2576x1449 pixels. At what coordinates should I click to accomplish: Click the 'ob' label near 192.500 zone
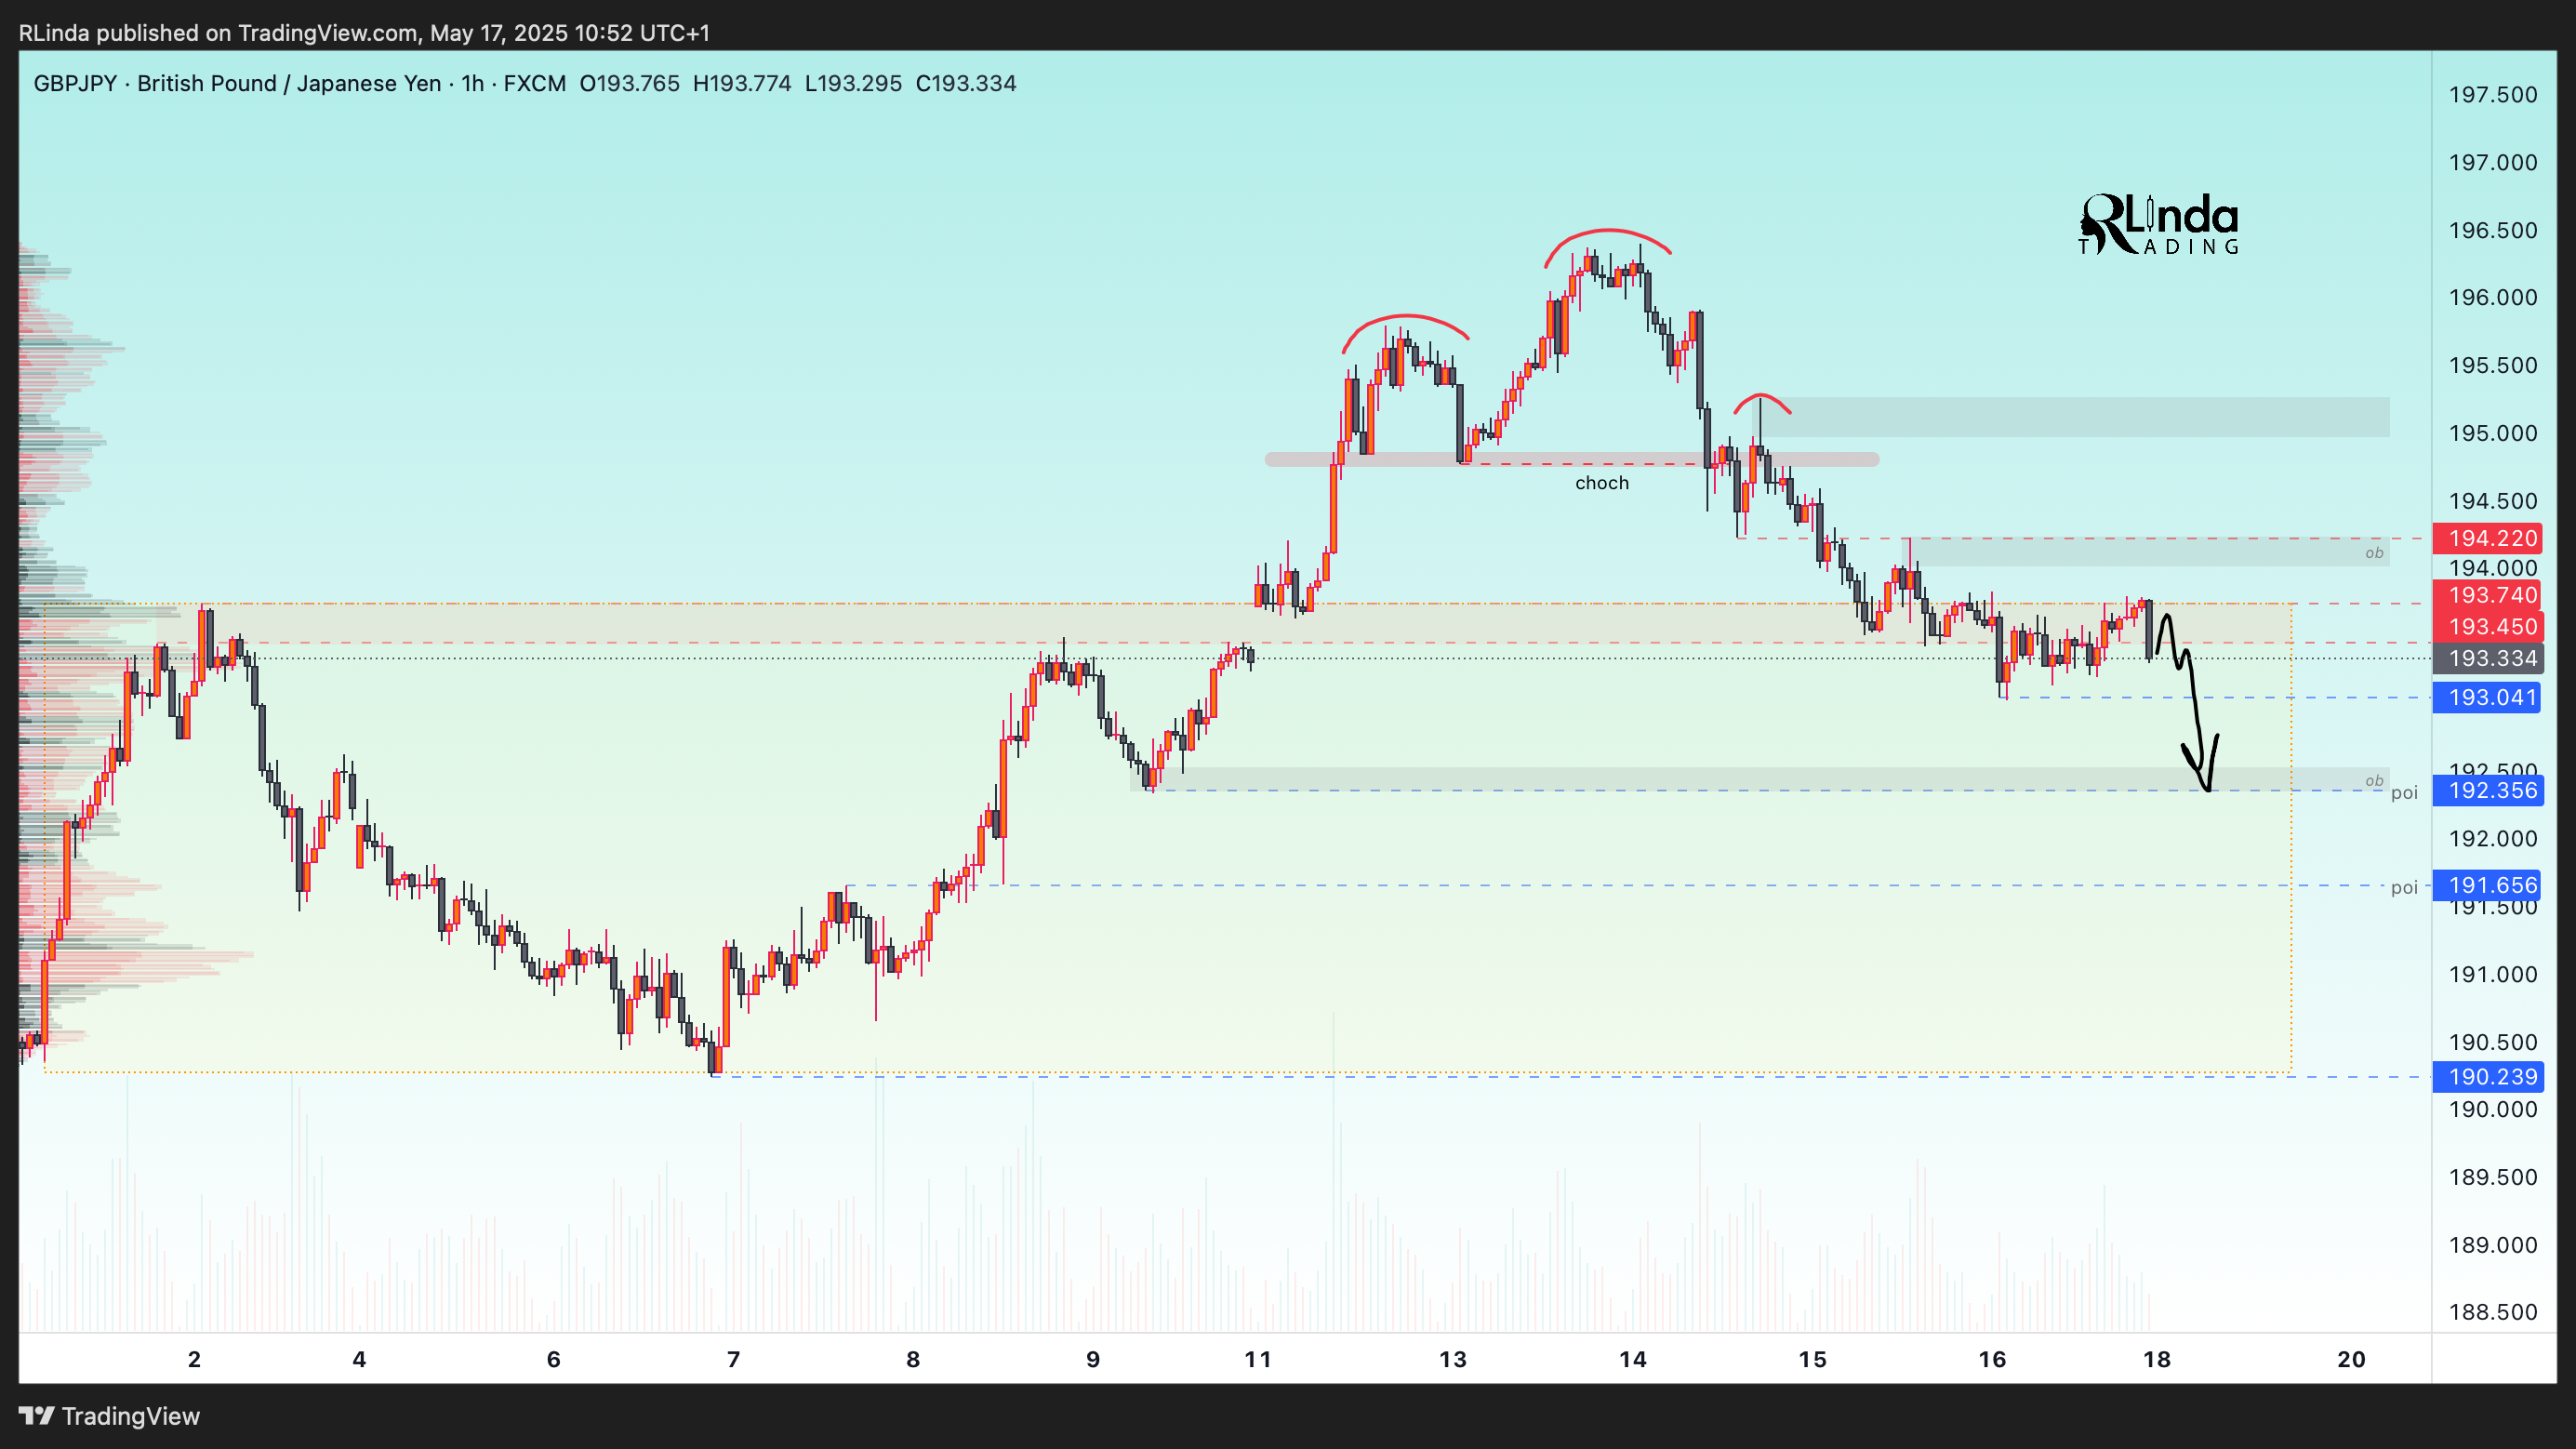pos(2373,781)
